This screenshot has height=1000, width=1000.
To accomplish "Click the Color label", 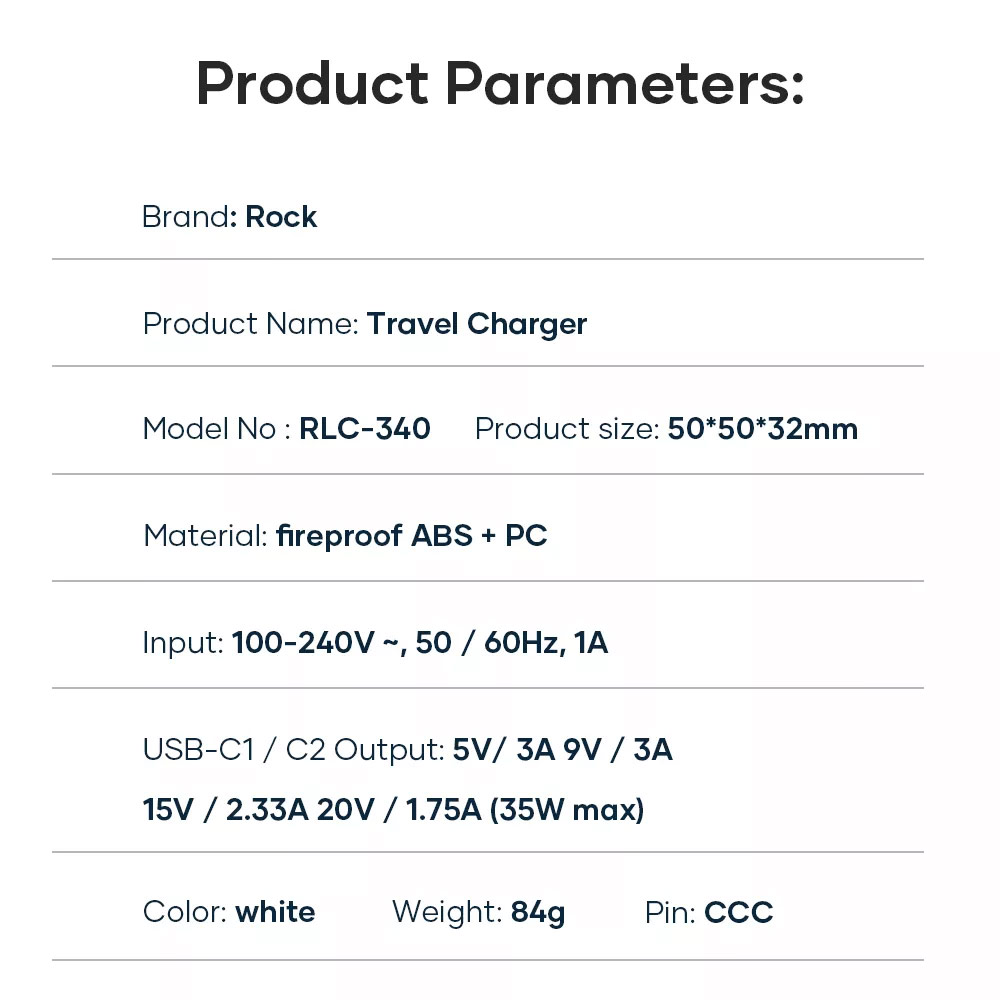I will (x=185, y=912).
